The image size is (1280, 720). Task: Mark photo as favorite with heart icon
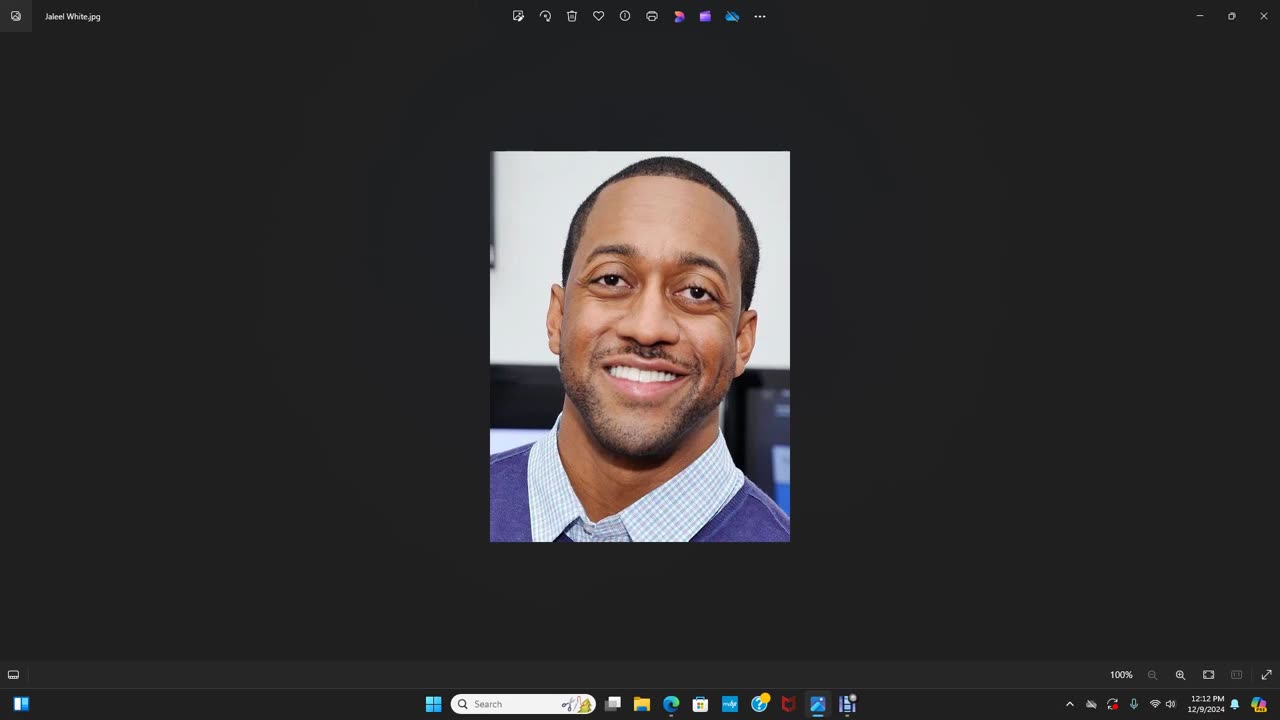click(x=598, y=16)
